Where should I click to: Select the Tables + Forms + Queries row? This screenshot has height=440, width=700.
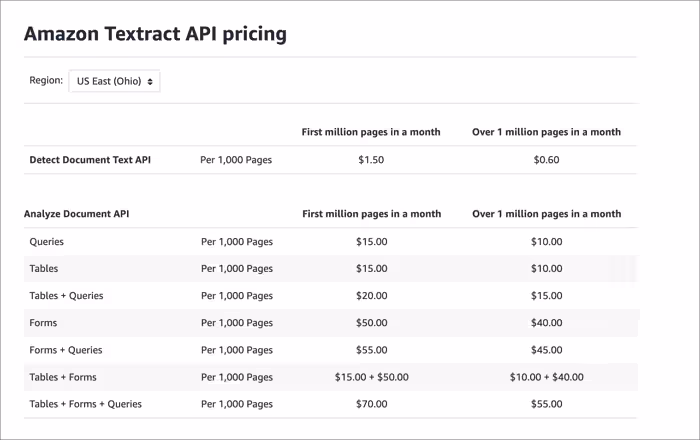(x=86, y=404)
